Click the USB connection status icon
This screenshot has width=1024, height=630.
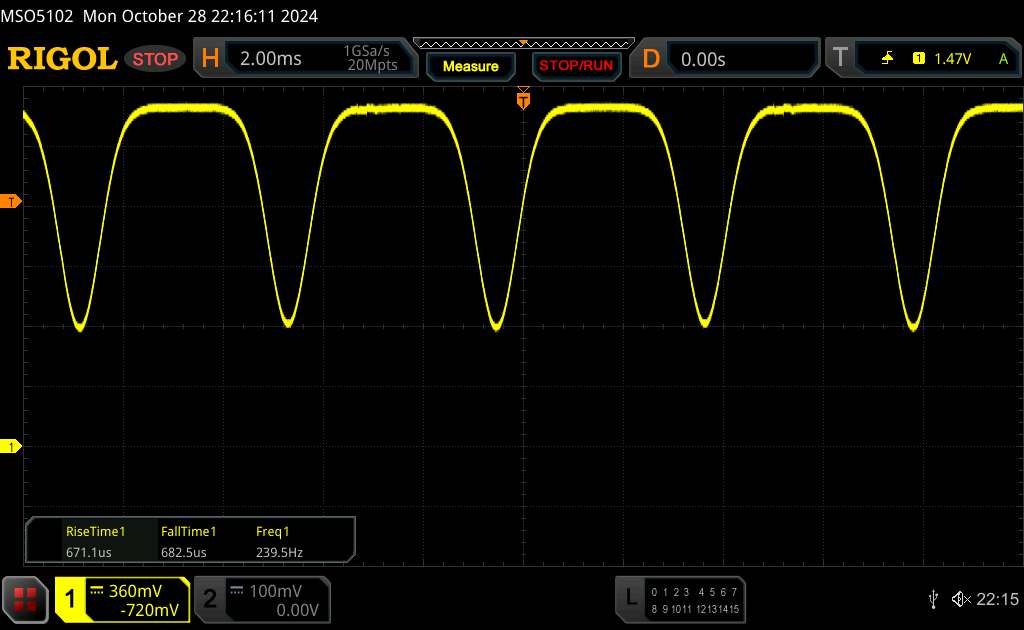(933, 599)
